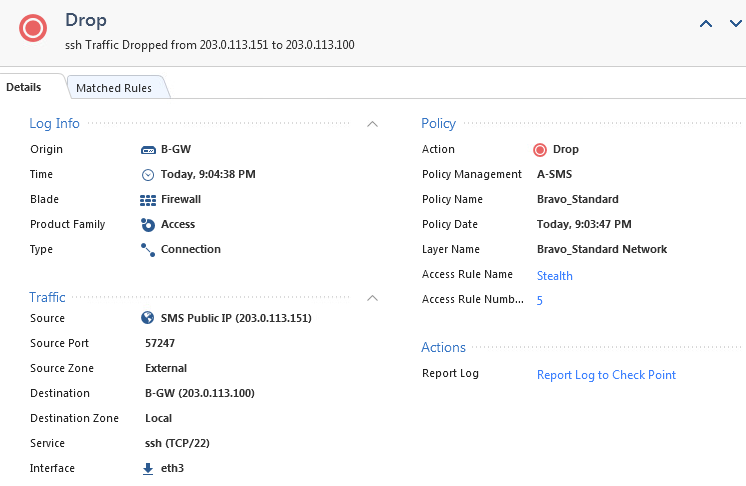Viewport: 746px width, 486px height.
Task: Select the Log Info section heading
Action: tap(54, 124)
